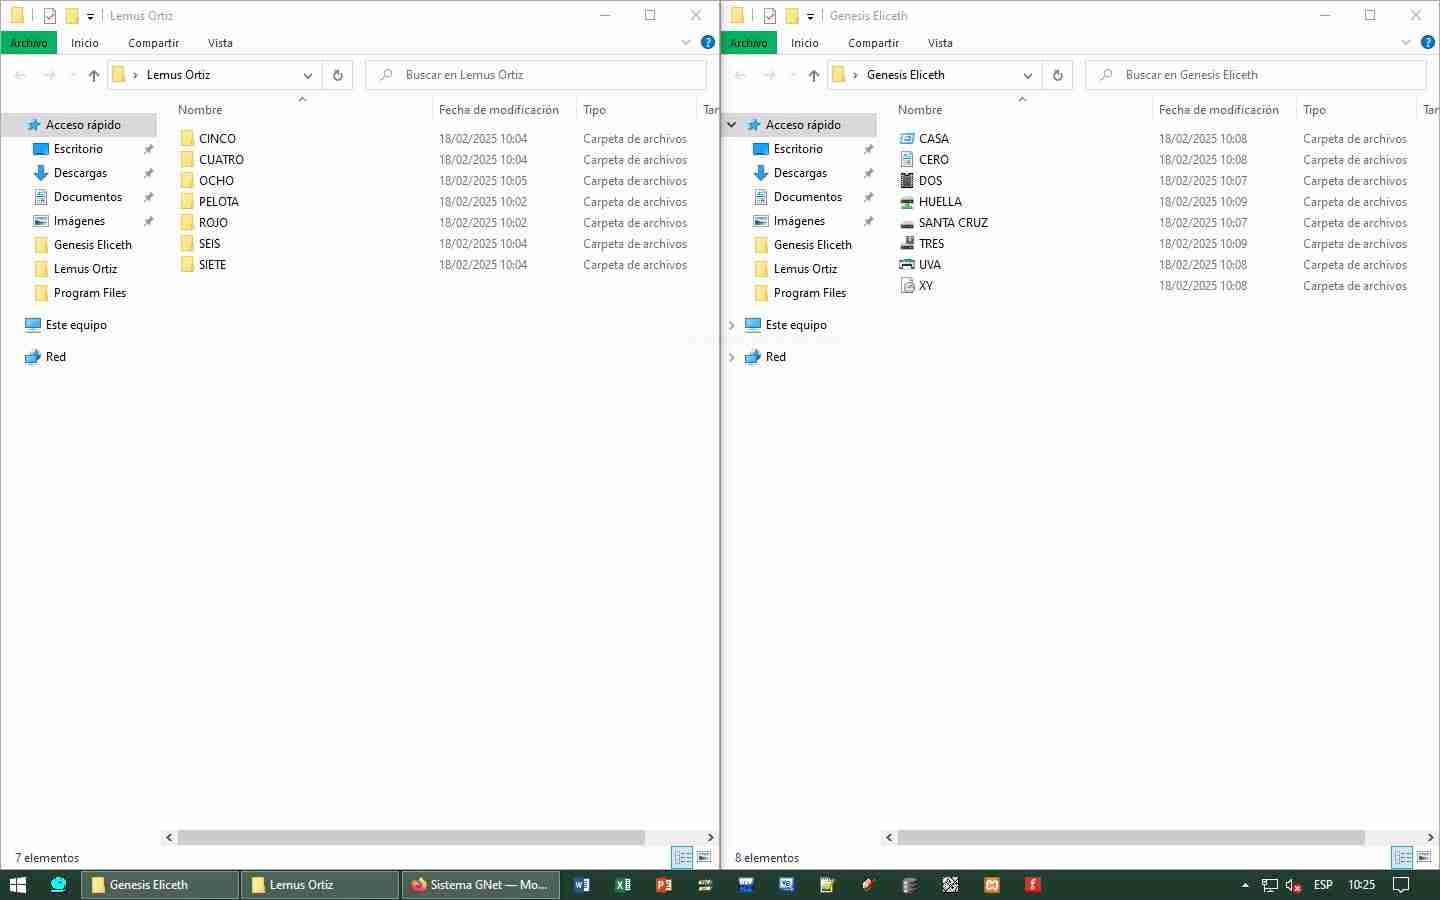Image resolution: width=1440 pixels, height=900 pixels.
Task: Click the CASA folder icon
Action: pyautogui.click(x=907, y=139)
